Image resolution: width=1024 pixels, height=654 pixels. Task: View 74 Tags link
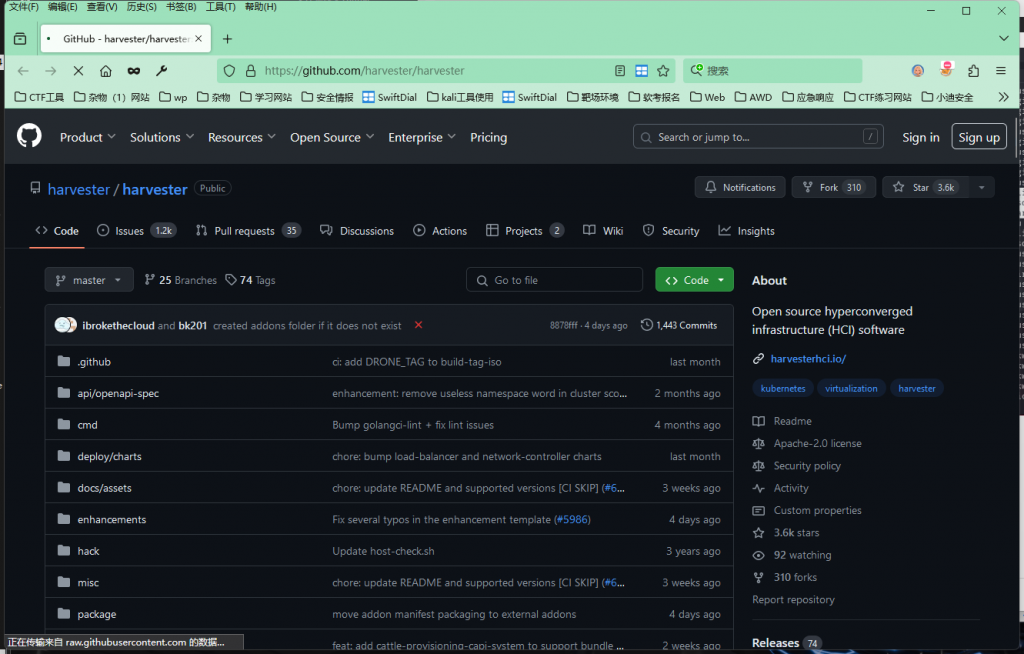point(251,280)
